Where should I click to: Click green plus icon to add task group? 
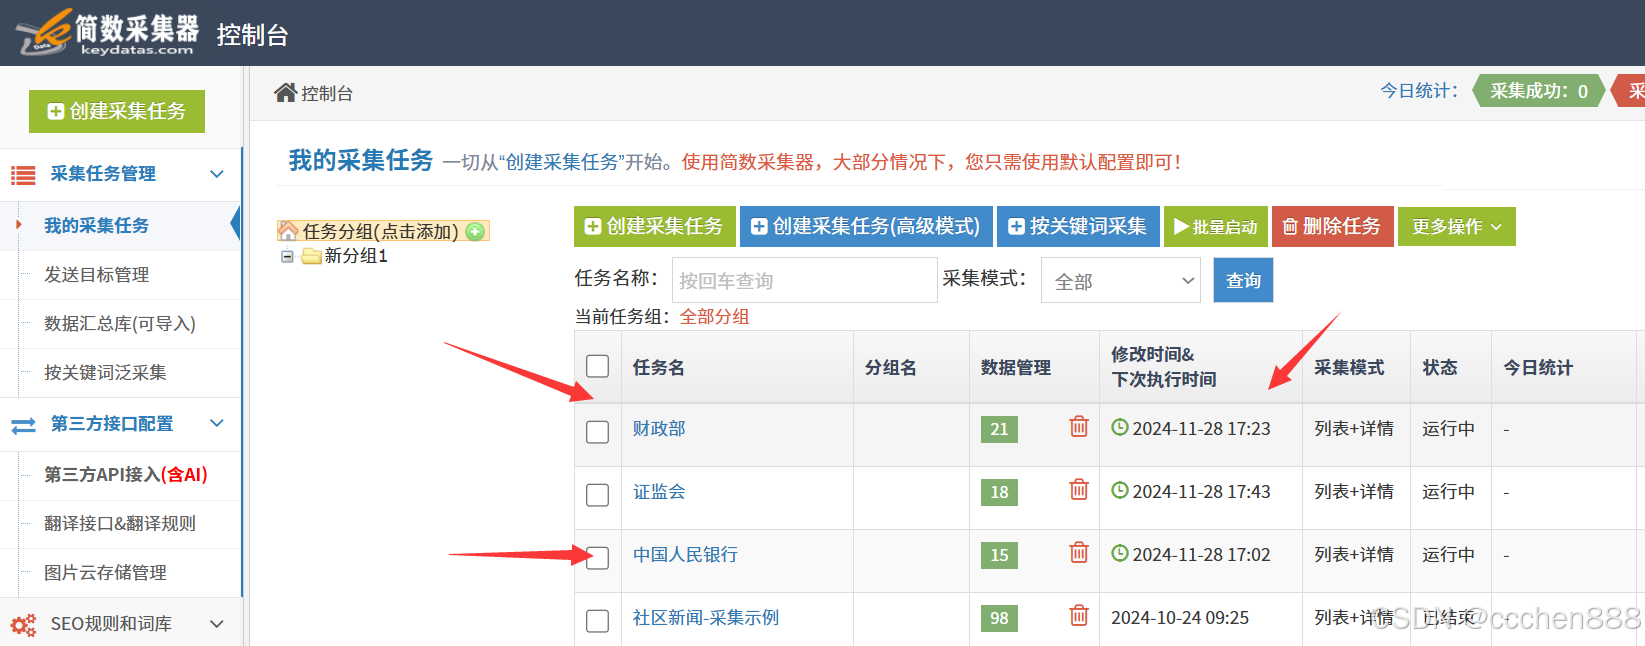coord(476,231)
